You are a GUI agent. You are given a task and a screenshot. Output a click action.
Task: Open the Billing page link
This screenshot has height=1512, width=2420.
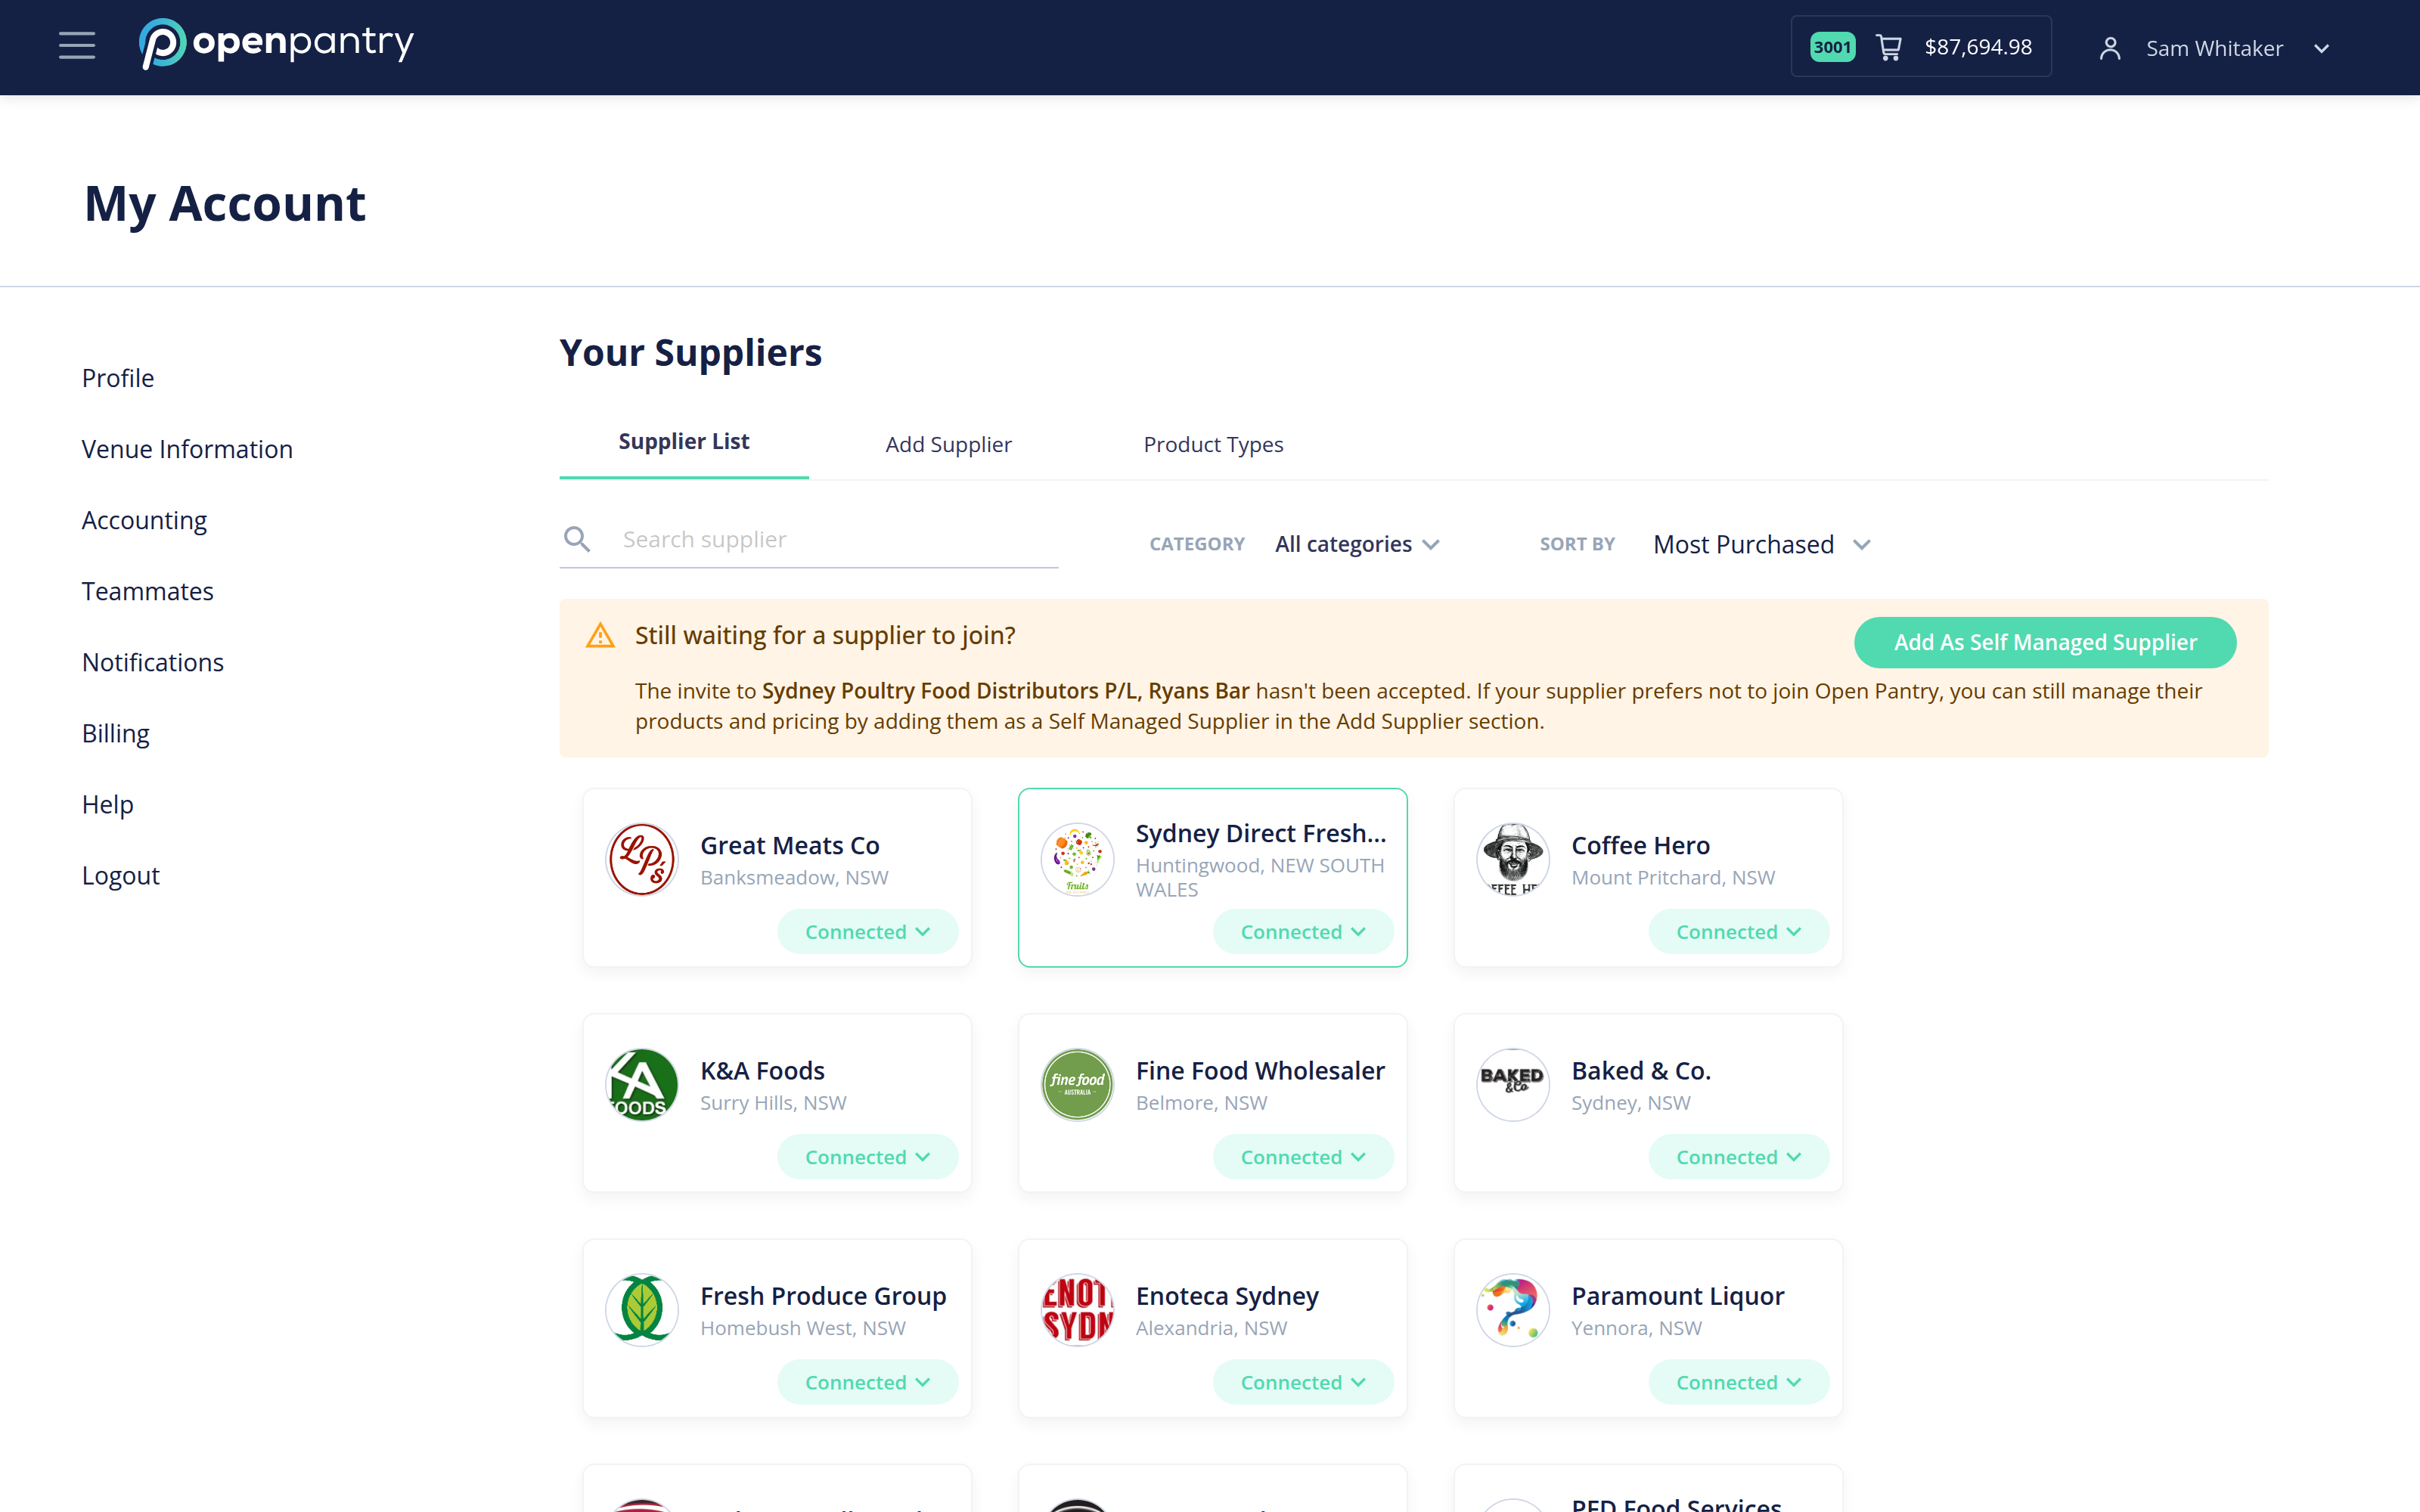(x=116, y=733)
